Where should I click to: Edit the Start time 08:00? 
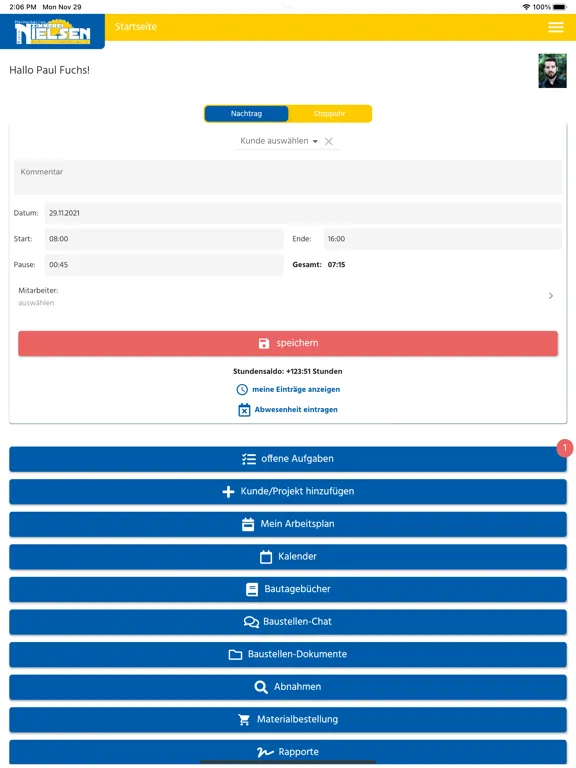click(x=164, y=239)
